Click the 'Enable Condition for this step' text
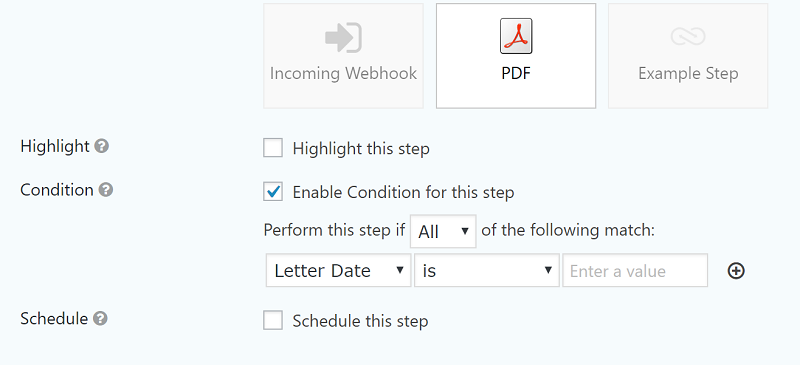The height and width of the screenshot is (365, 800). click(x=403, y=192)
